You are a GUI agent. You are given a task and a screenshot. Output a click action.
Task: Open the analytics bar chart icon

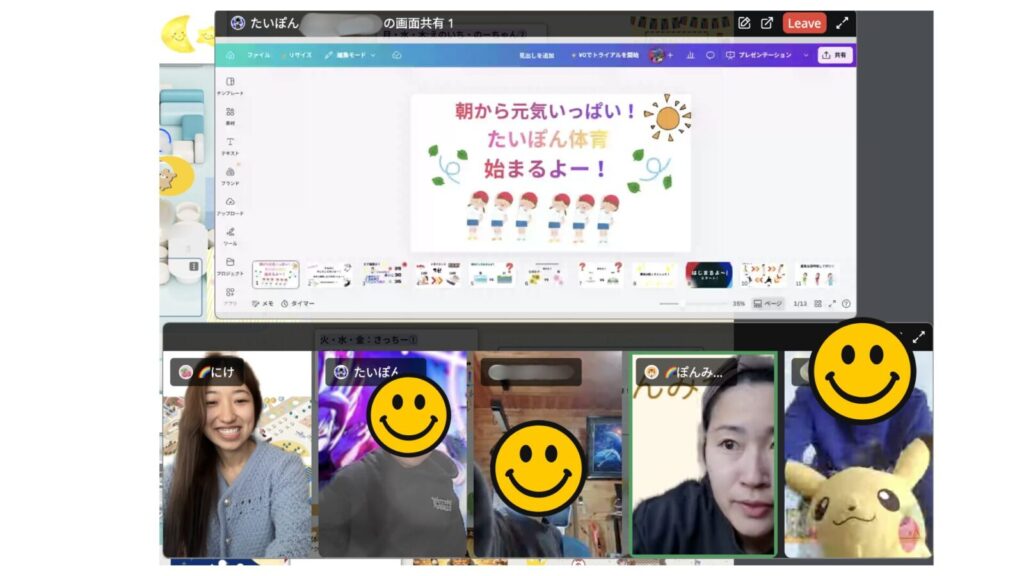pos(690,55)
